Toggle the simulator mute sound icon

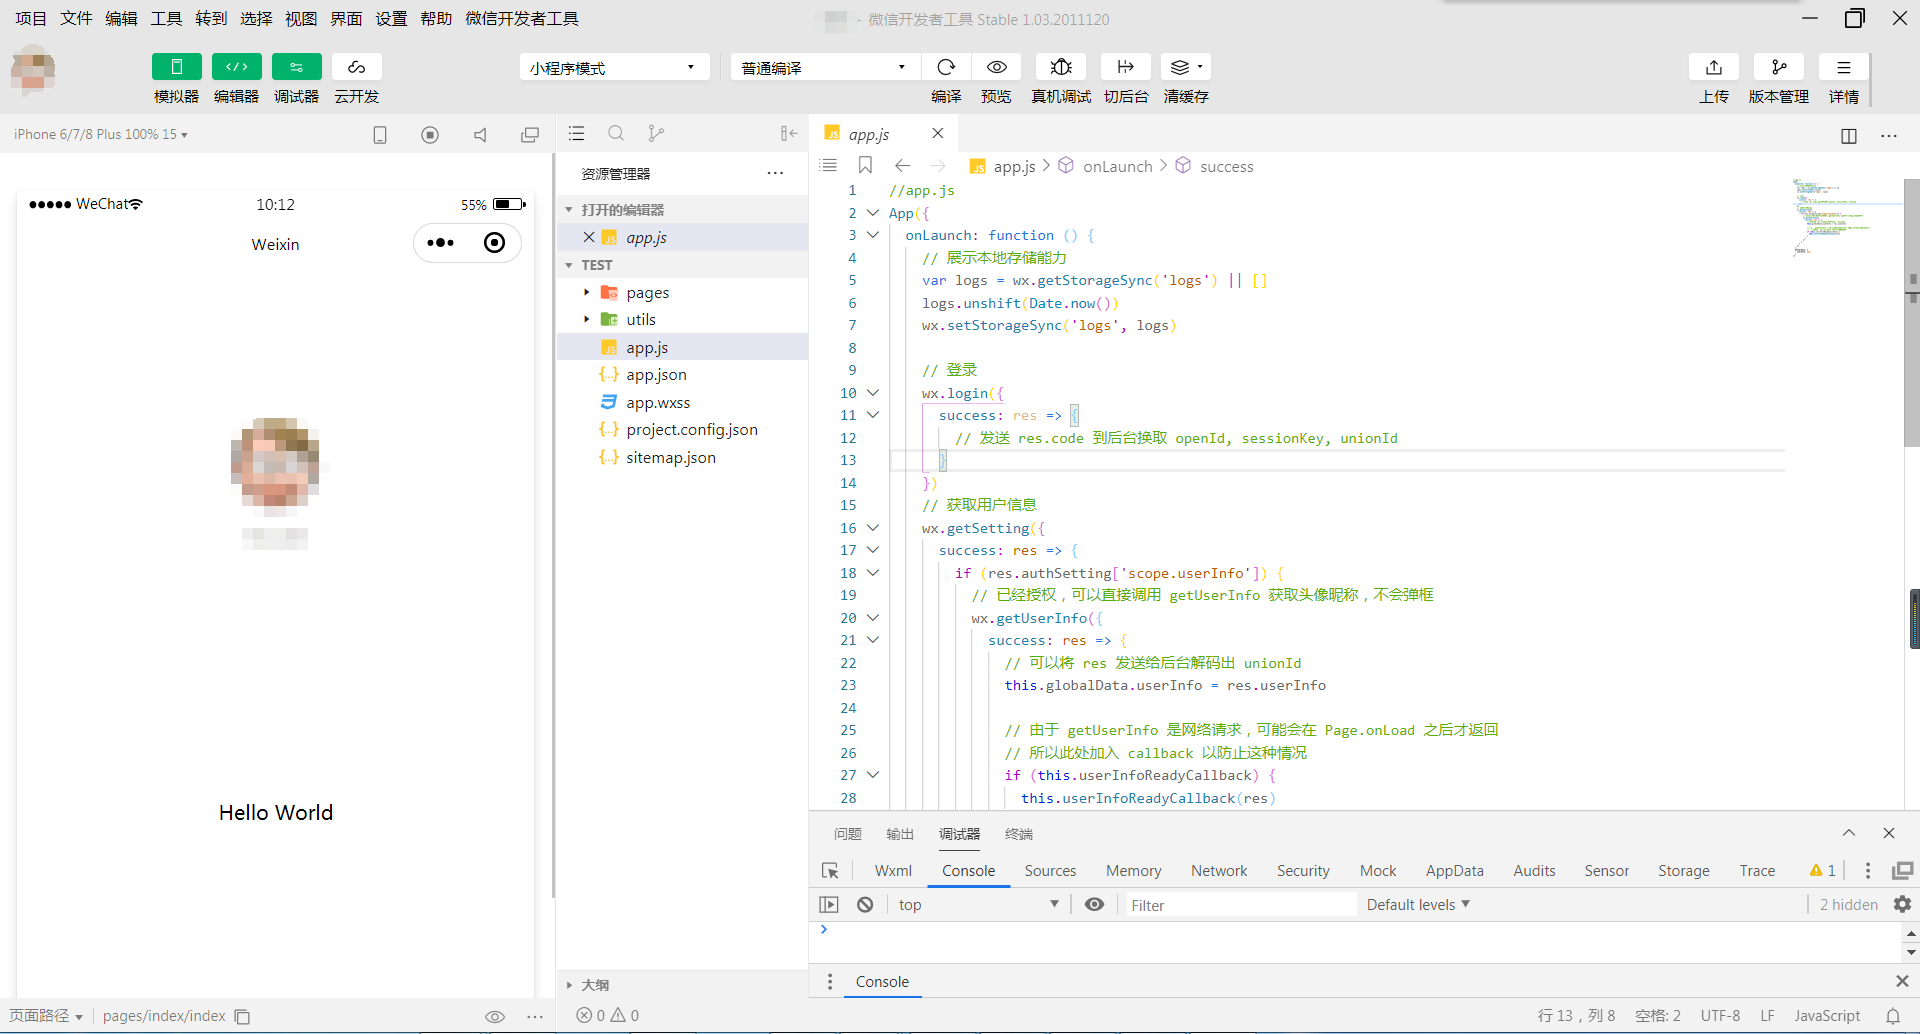click(x=480, y=134)
